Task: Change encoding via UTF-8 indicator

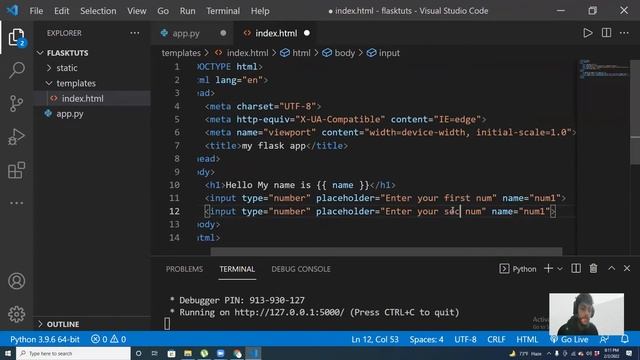Action: [465, 339]
